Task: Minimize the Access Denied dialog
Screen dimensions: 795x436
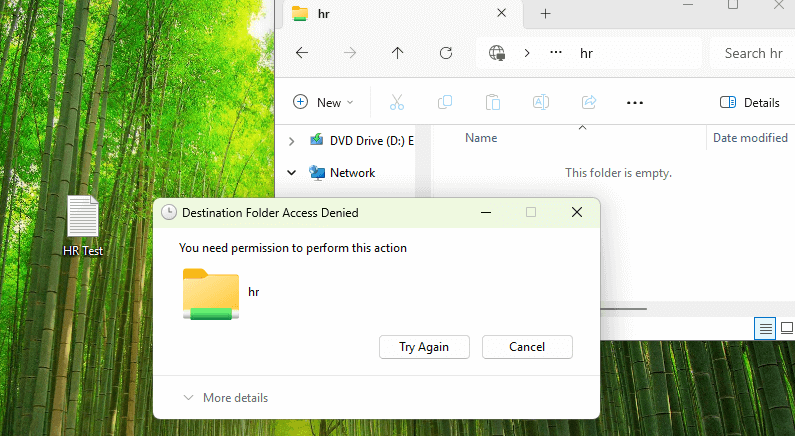Action: point(486,212)
